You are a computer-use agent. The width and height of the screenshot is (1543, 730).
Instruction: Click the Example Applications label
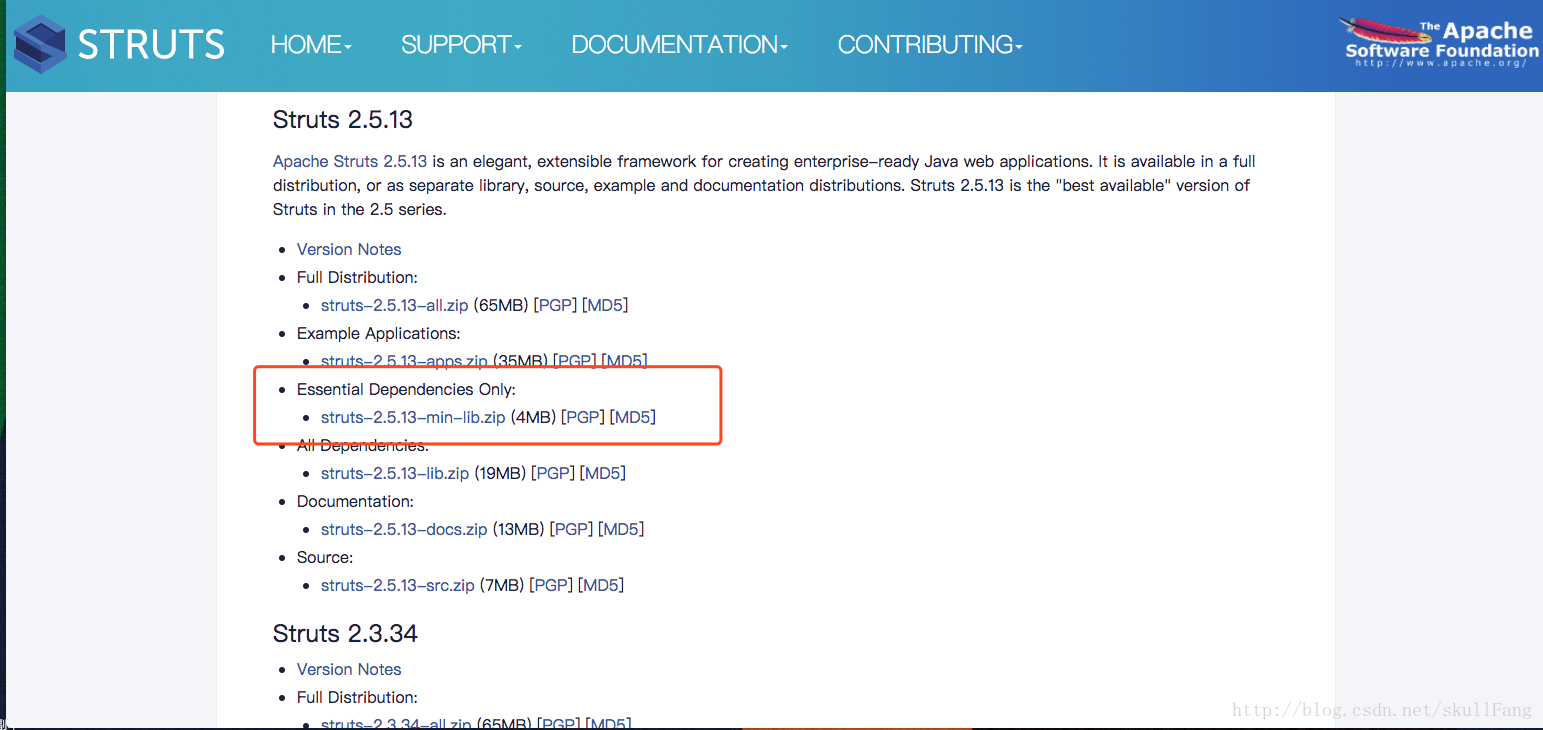pos(379,333)
